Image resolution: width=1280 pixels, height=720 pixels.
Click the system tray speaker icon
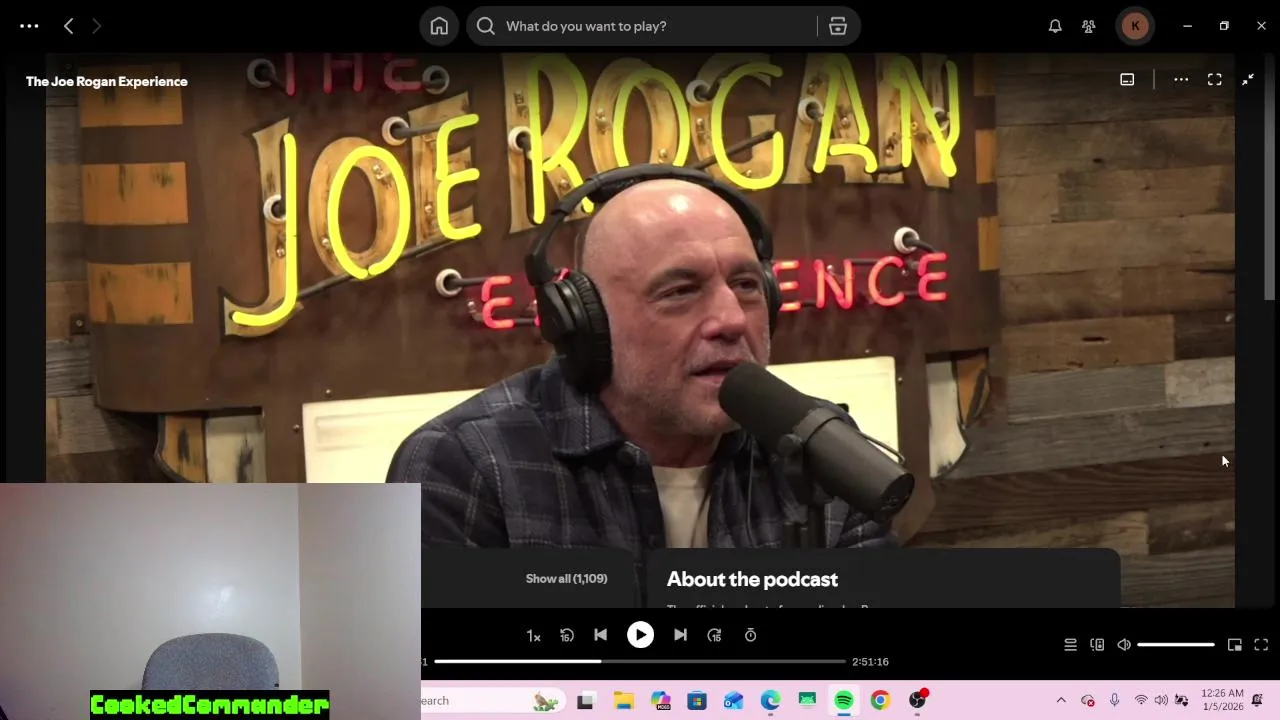1161,701
